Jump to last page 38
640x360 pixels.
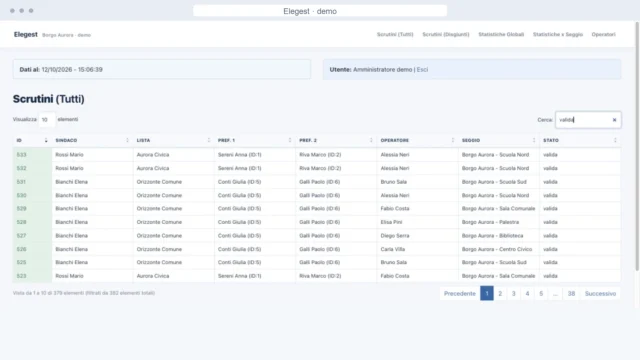(571, 293)
